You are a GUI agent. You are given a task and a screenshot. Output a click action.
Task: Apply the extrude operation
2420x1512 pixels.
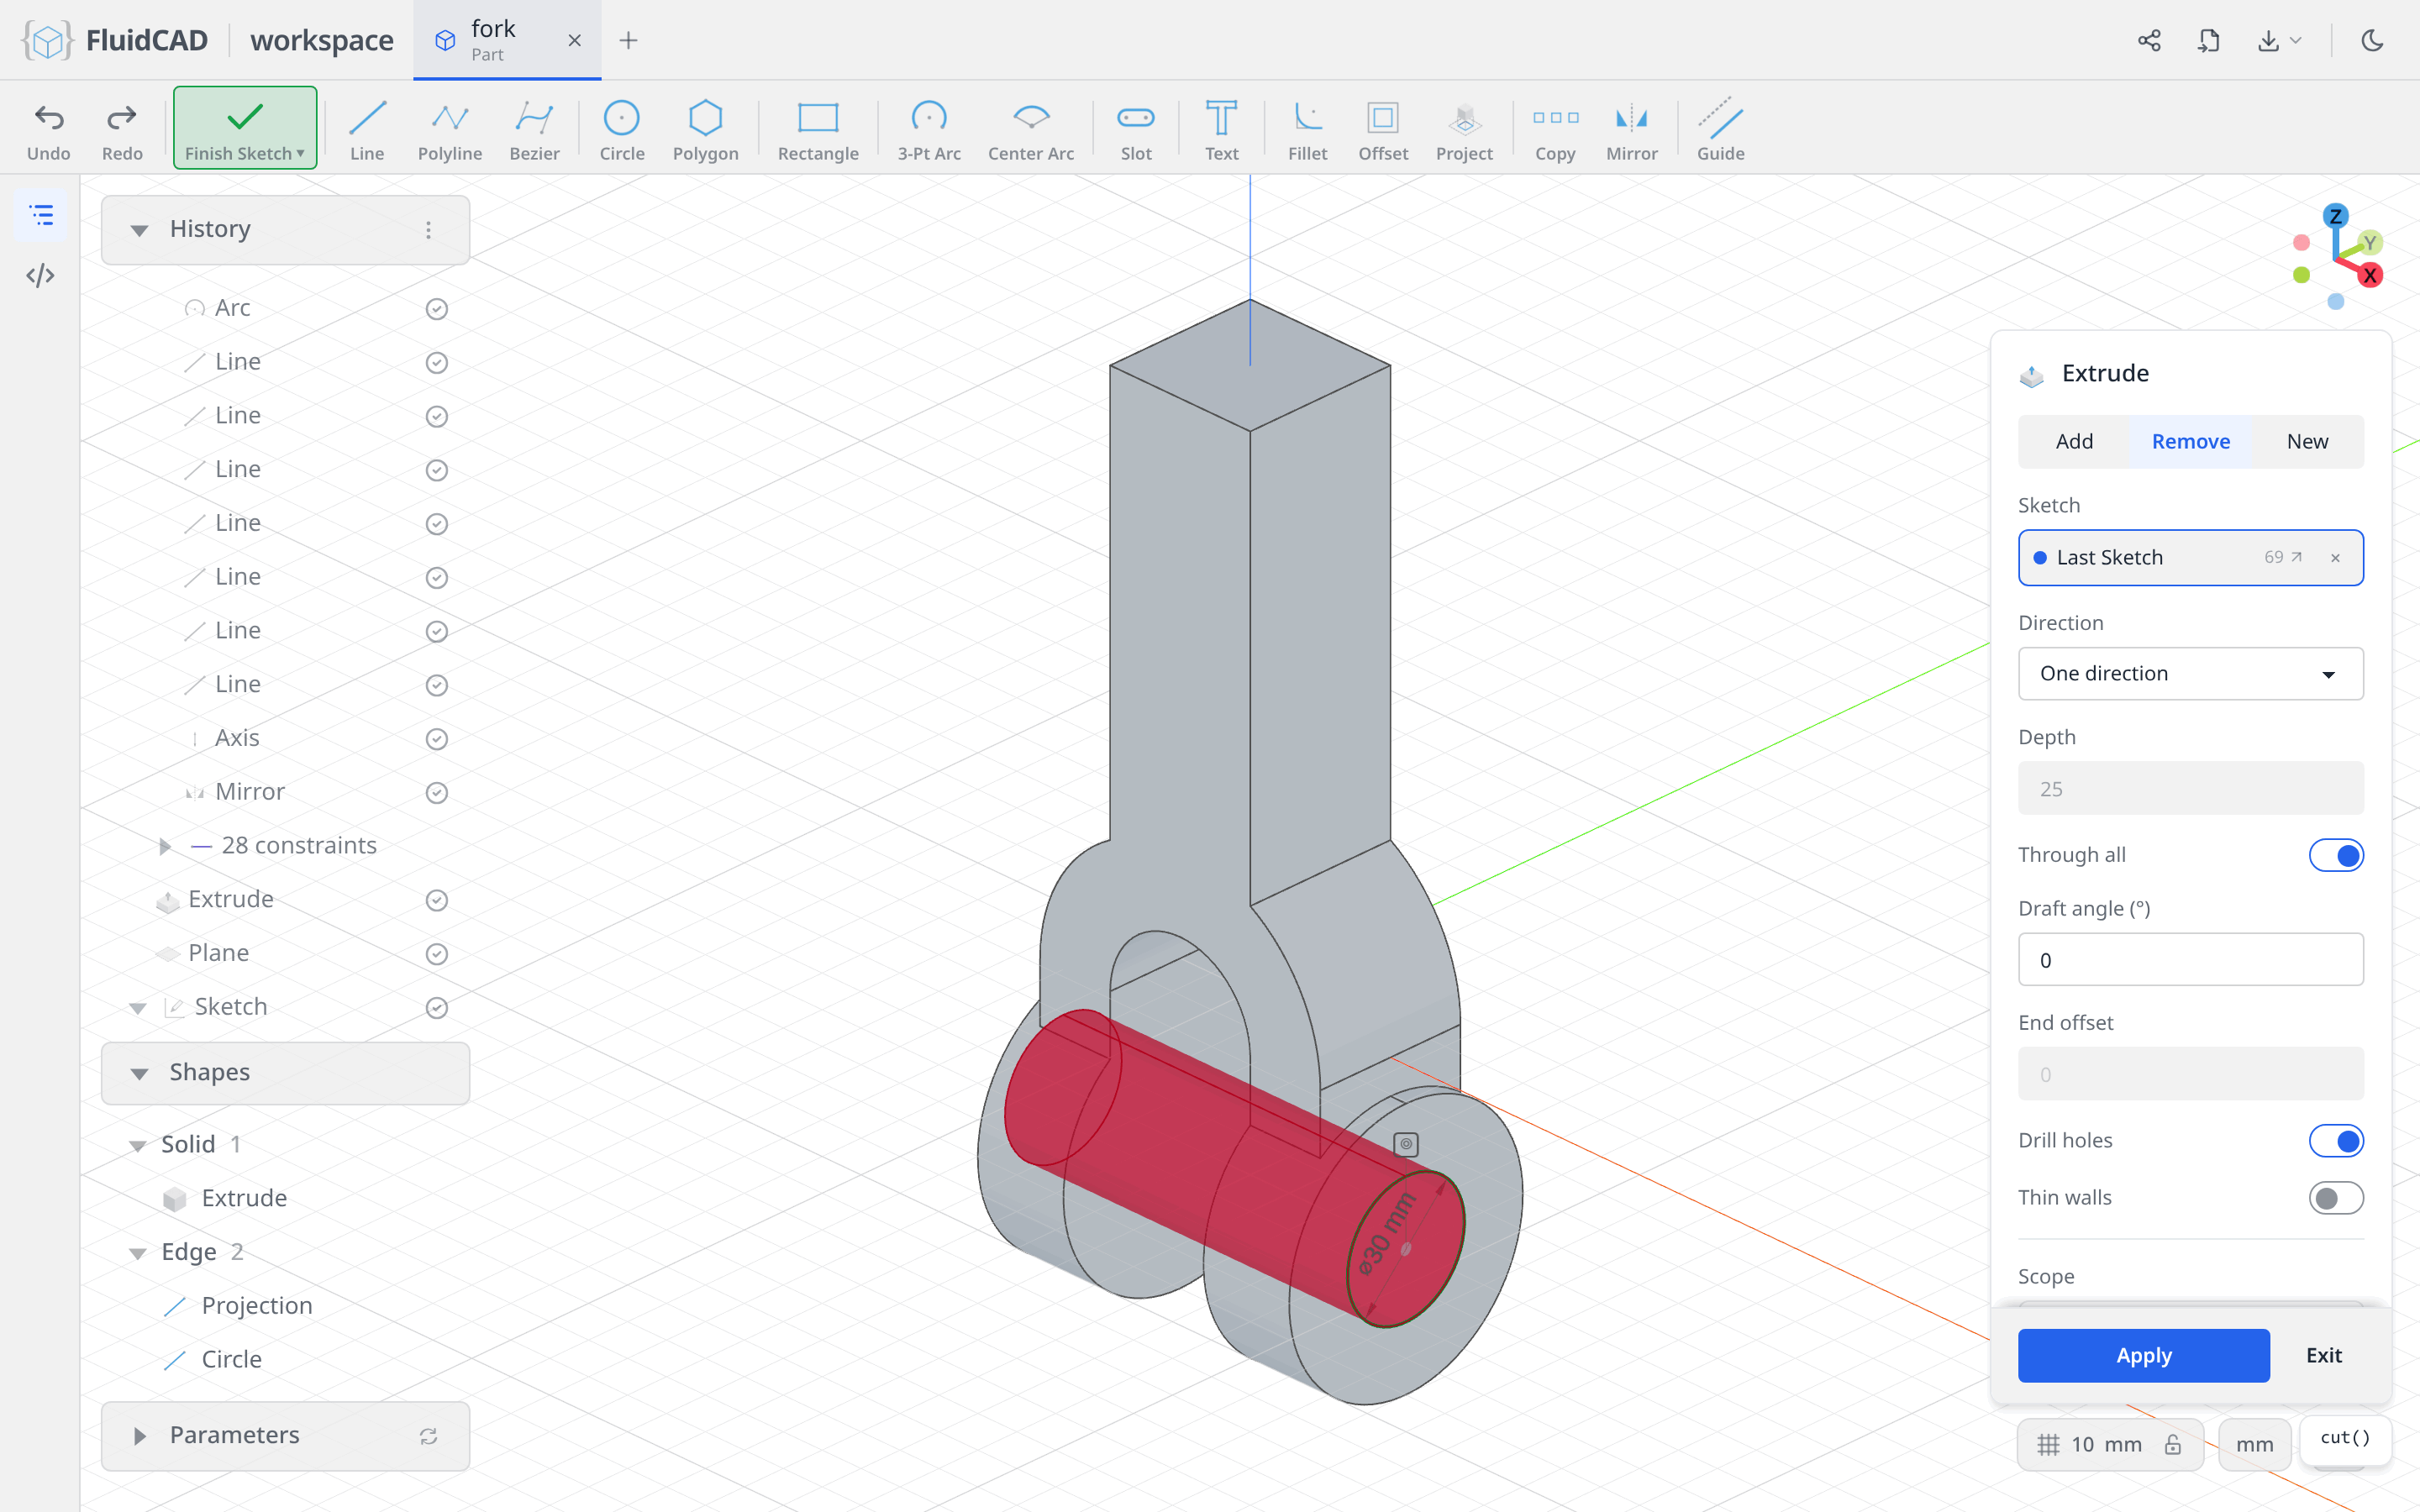(x=2143, y=1355)
